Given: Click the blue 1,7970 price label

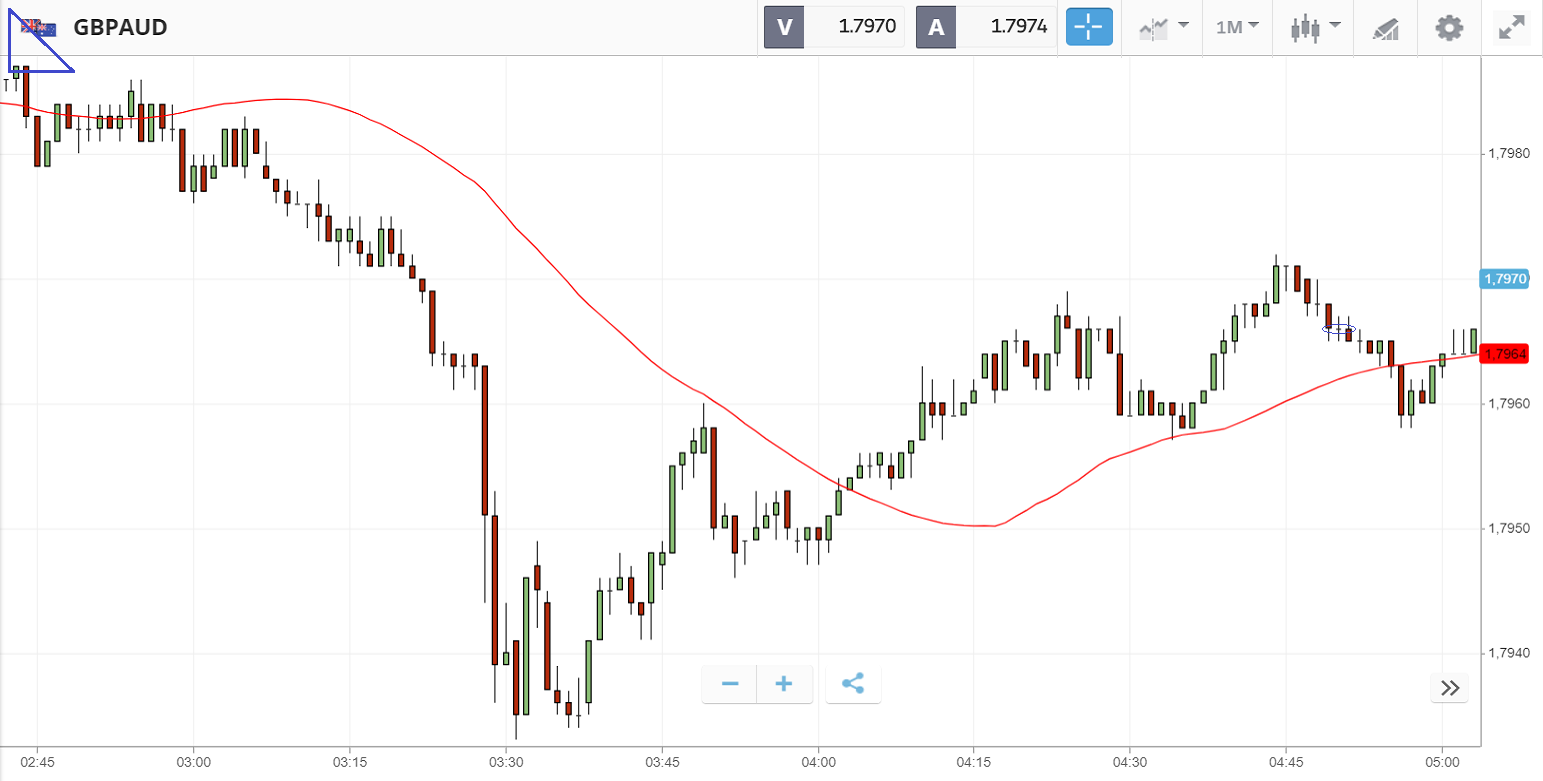Looking at the screenshot, I should pos(1505,279).
